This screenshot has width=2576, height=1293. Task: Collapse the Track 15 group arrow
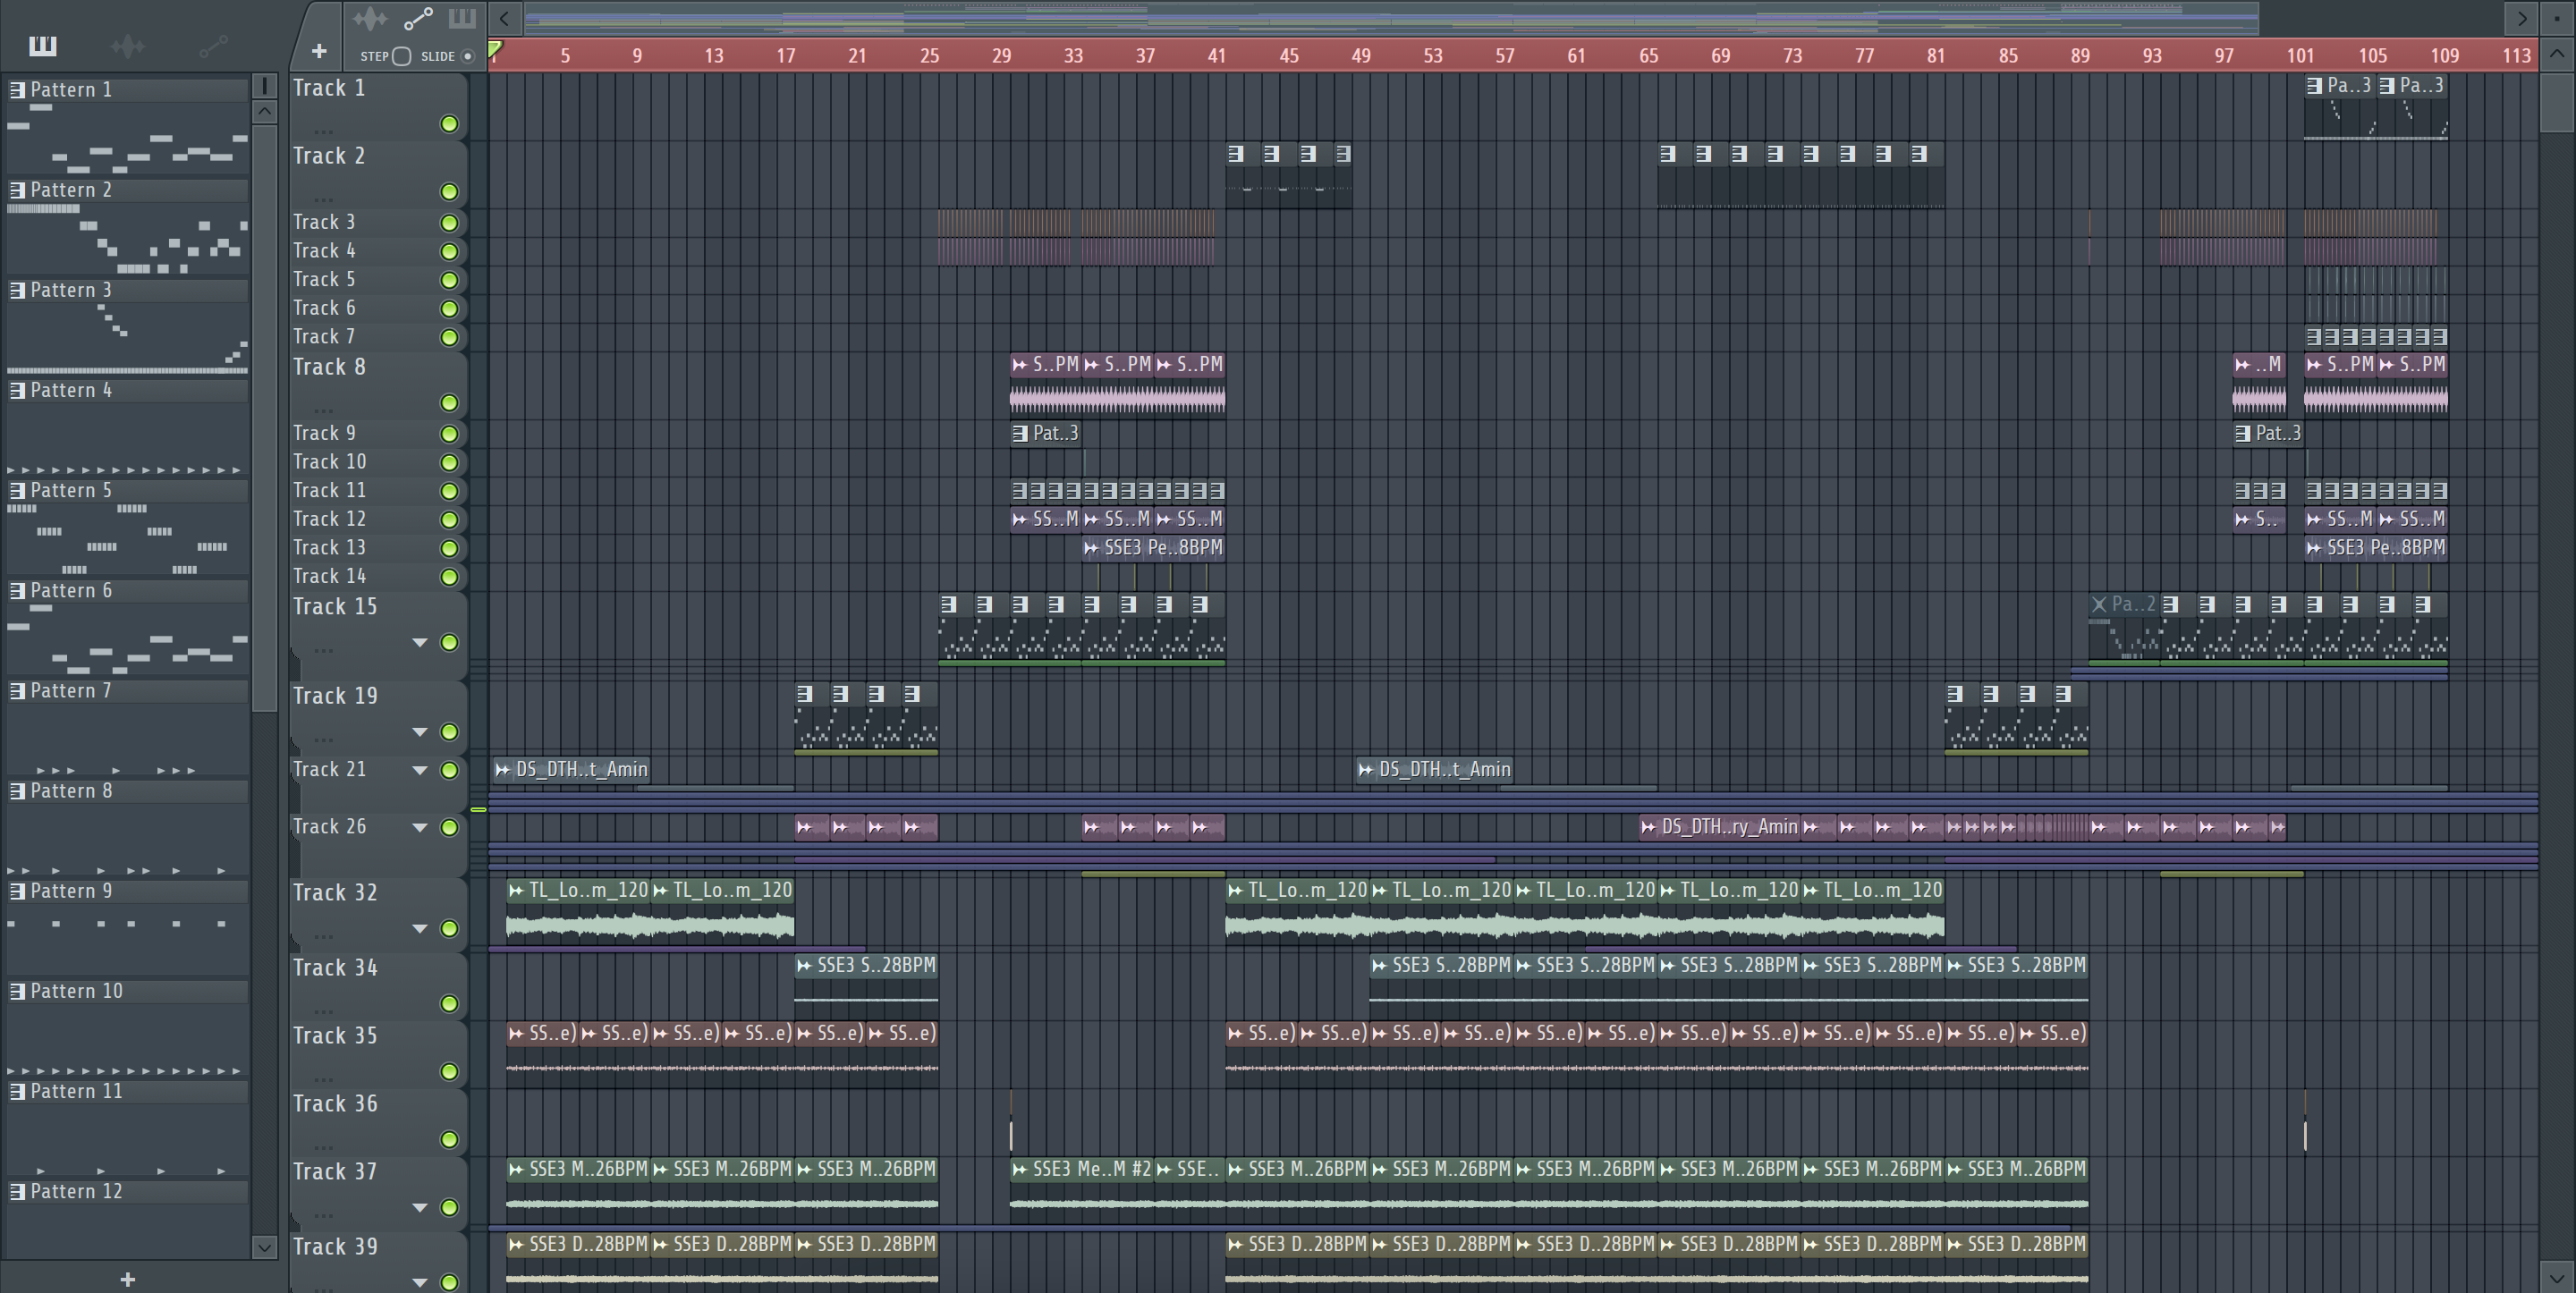[x=421, y=643]
